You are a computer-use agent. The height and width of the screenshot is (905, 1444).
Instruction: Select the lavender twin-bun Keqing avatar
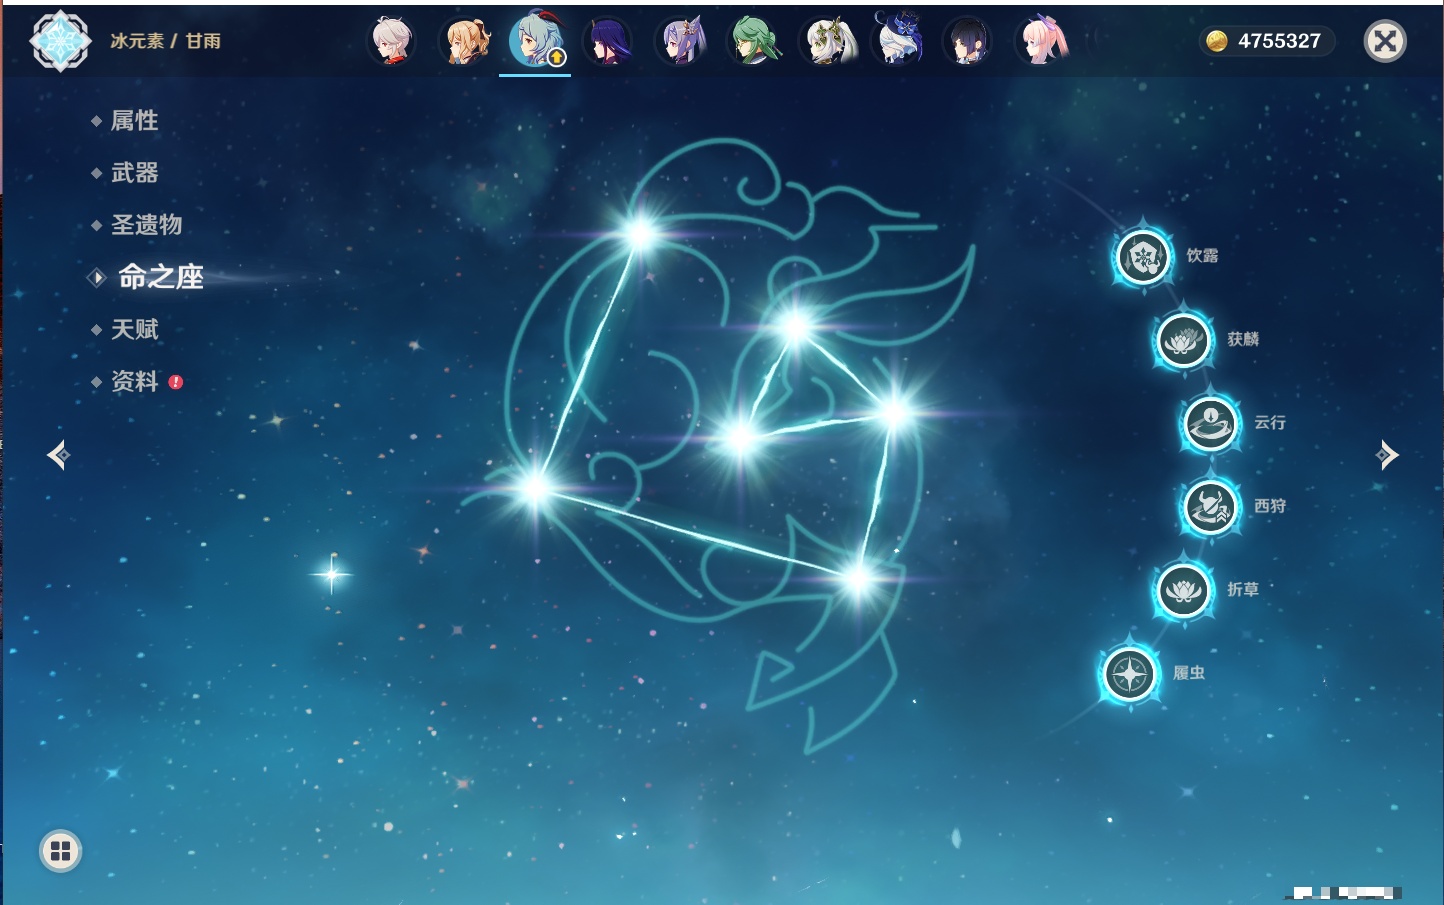click(681, 41)
